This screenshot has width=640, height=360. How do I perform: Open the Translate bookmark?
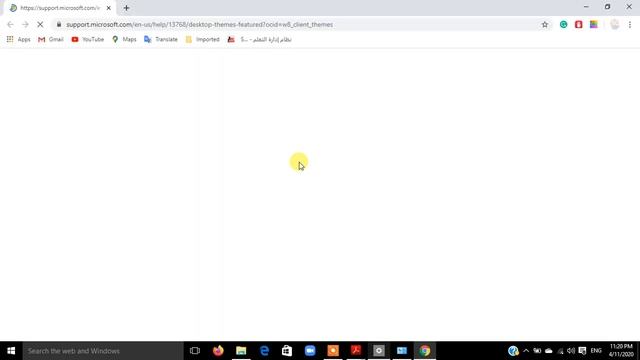(161, 39)
